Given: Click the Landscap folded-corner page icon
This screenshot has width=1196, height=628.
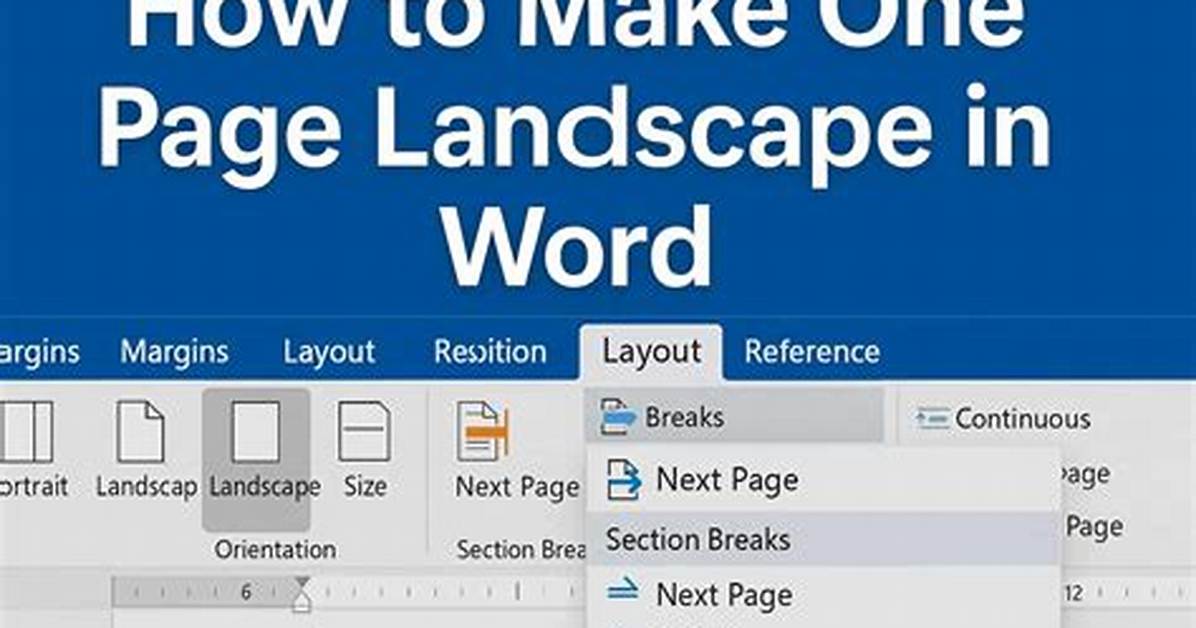Looking at the screenshot, I should (140, 432).
